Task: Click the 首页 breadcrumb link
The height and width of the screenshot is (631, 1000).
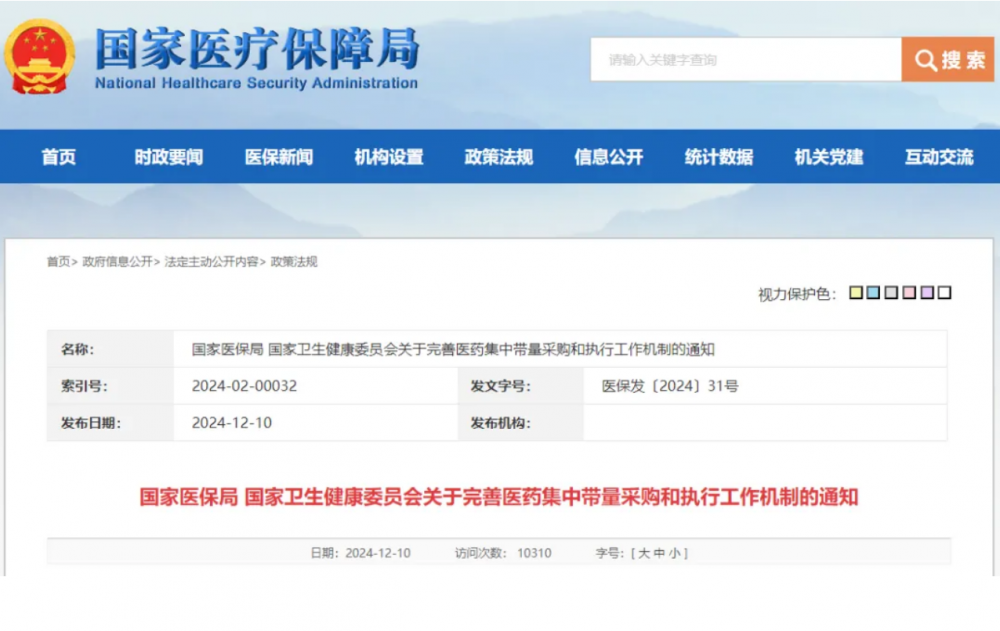Action: click(58, 262)
